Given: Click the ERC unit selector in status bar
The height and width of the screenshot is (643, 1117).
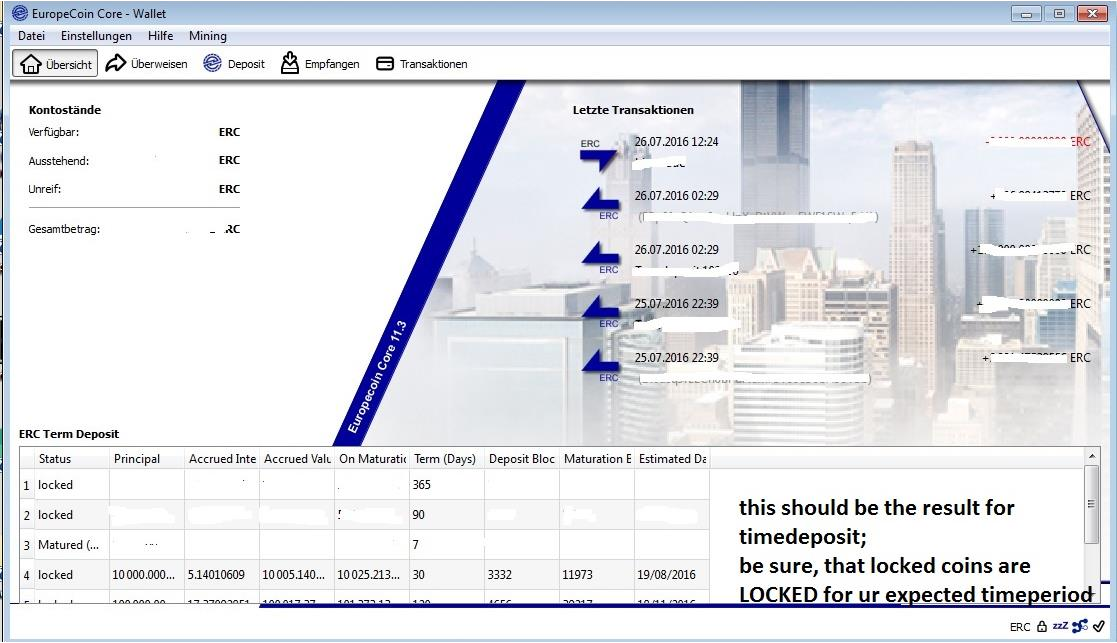Looking at the screenshot, I should (1019, 627).
